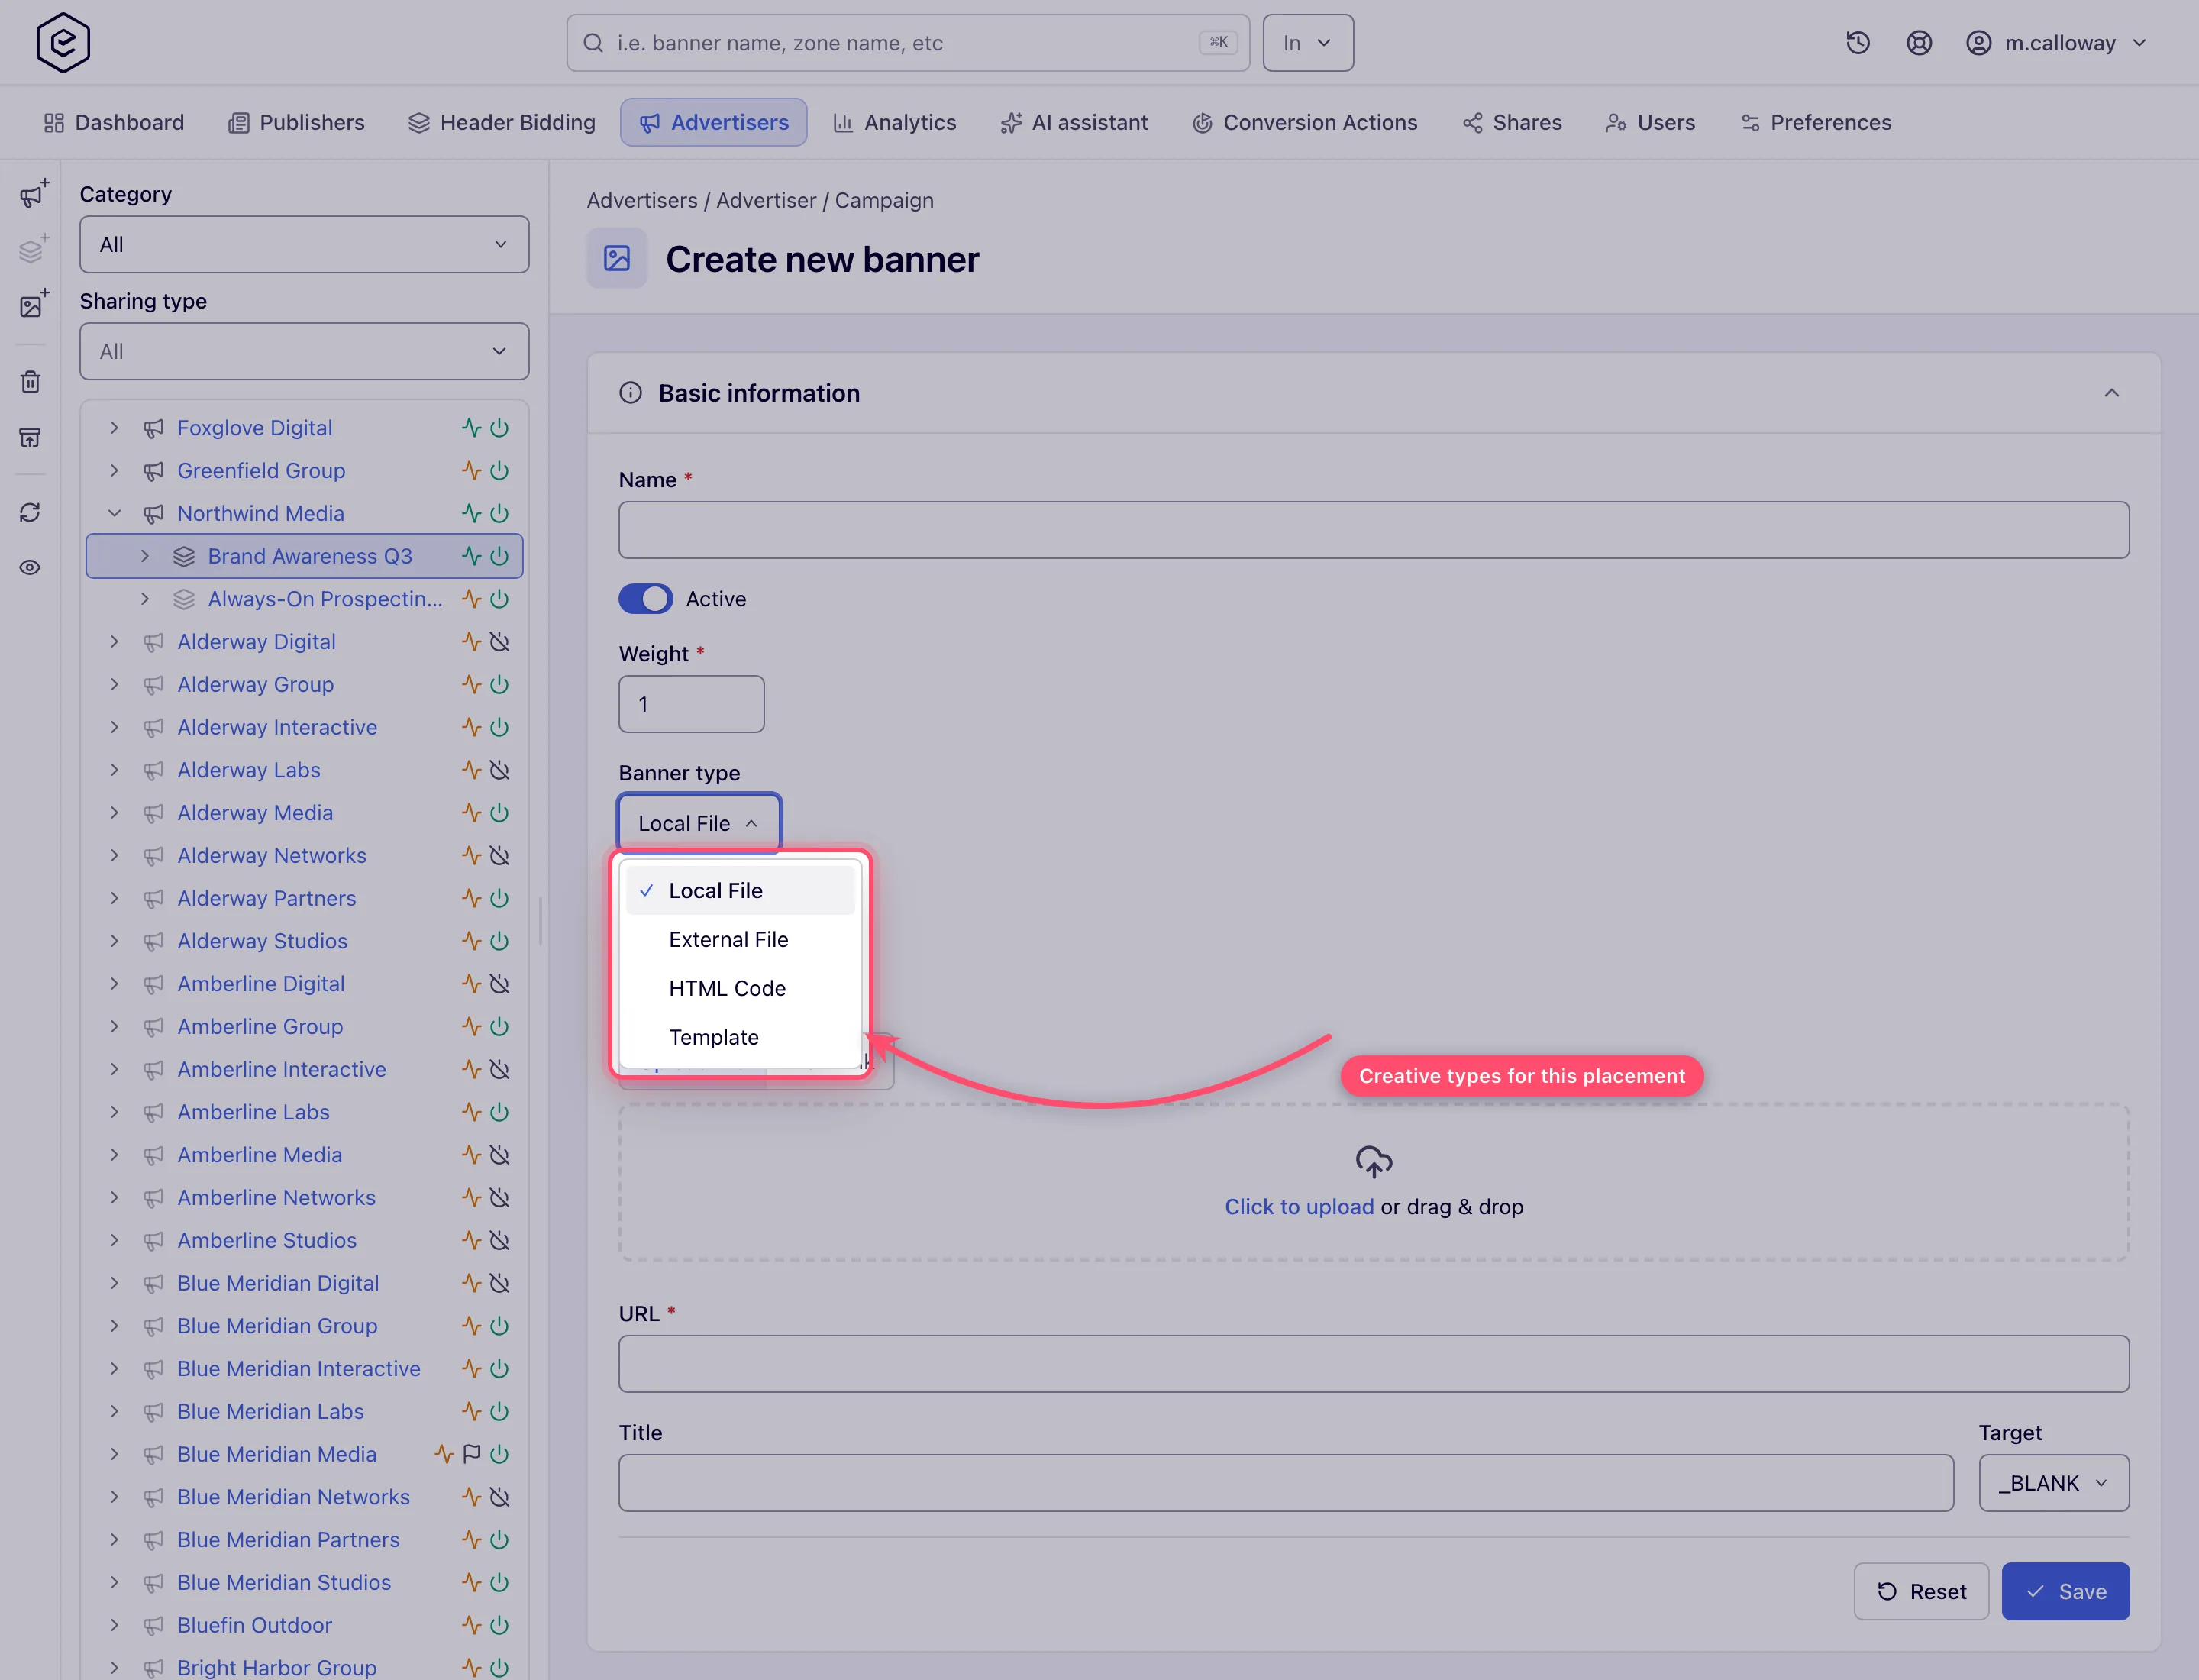This screenshot has width=2199, height=1680.
Task: Click the Name input field
Action: coord(1373,530)
